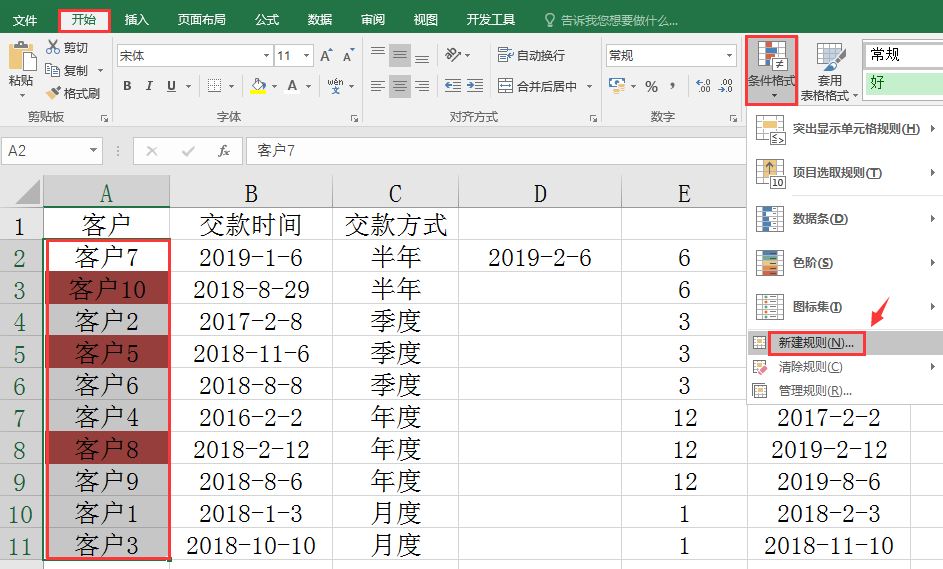The image size is (943, 569).
Task: Apply comma style icon
Action: pos(673,86)
